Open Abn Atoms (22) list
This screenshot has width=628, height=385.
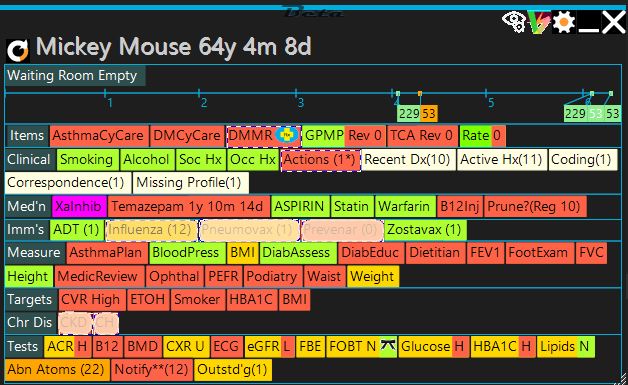(x=57, y=369)
